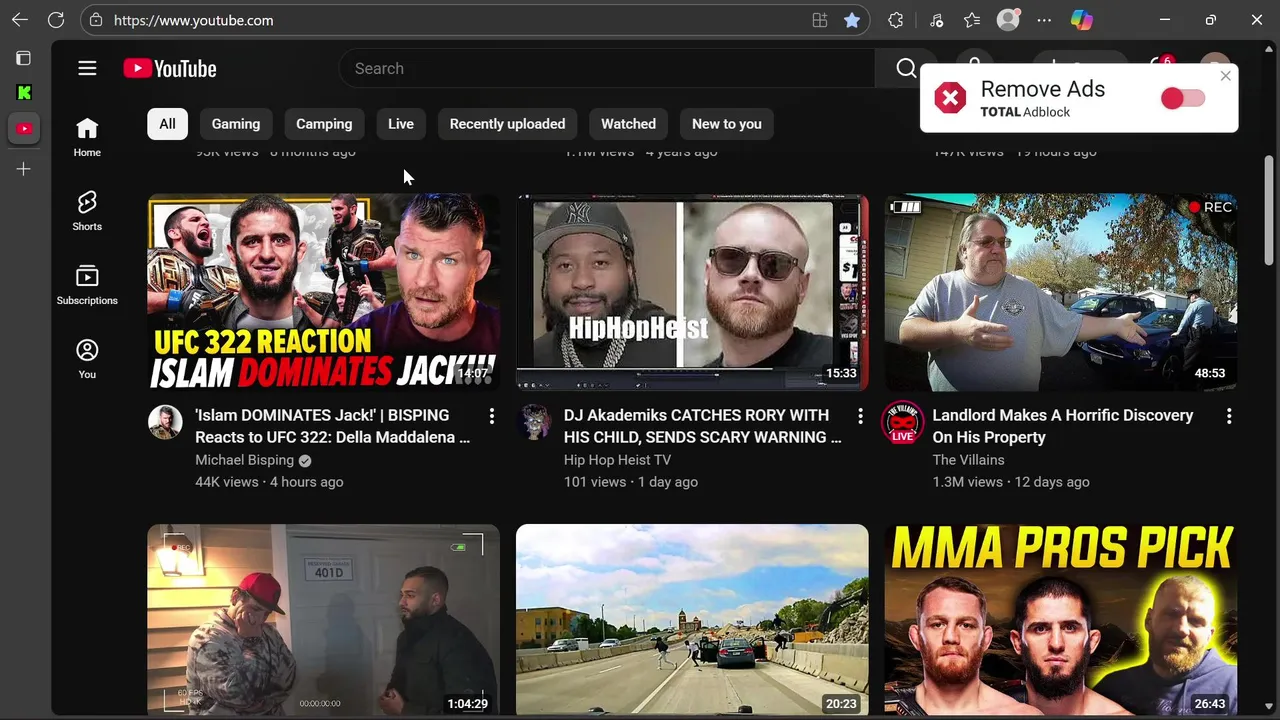Click the Total Adblock red shield icon
Image resolution: width=1280 pixels, height=720 pixels.
pyautogui.click(x=950, y=98)
